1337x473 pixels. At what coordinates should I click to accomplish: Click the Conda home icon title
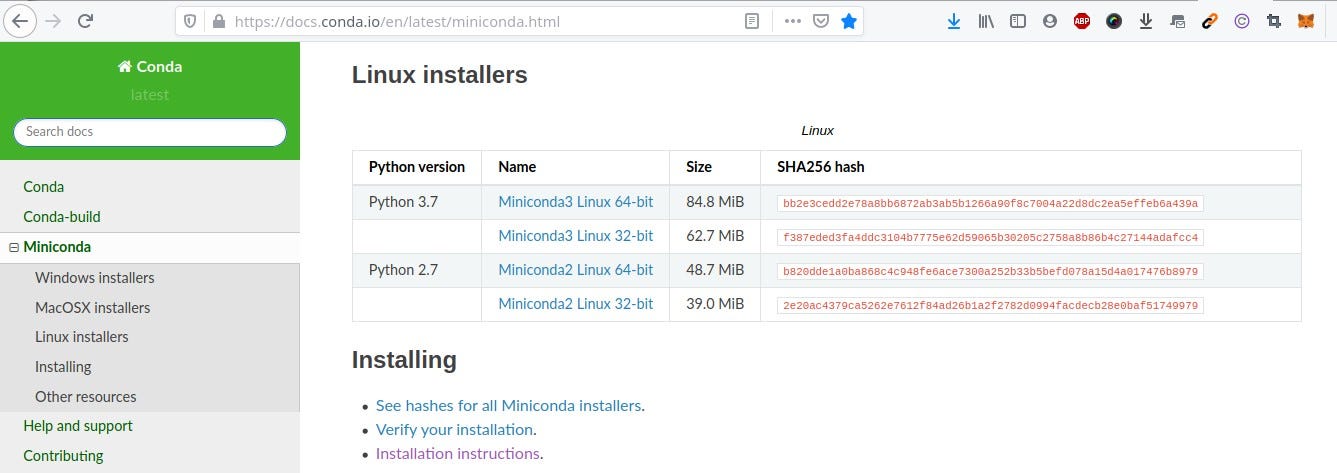coord(150,67)
